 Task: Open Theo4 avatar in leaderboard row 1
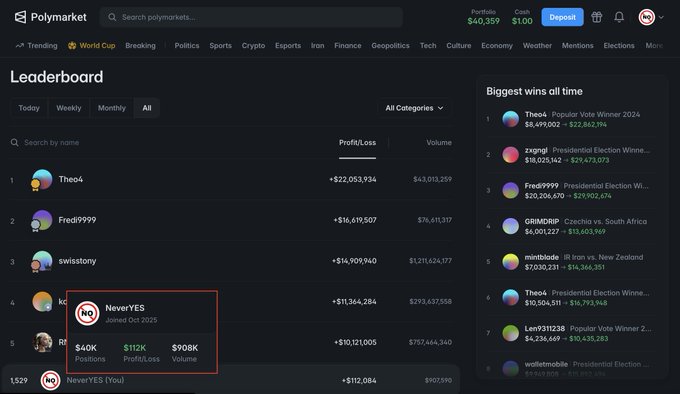(42, 179)
